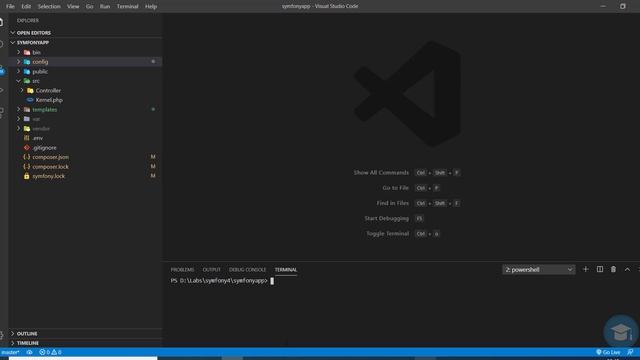Image resolution: width=640 pixels, height=360 pixels.
Task: Click the master branch indicator
Action: pos(11,352)
